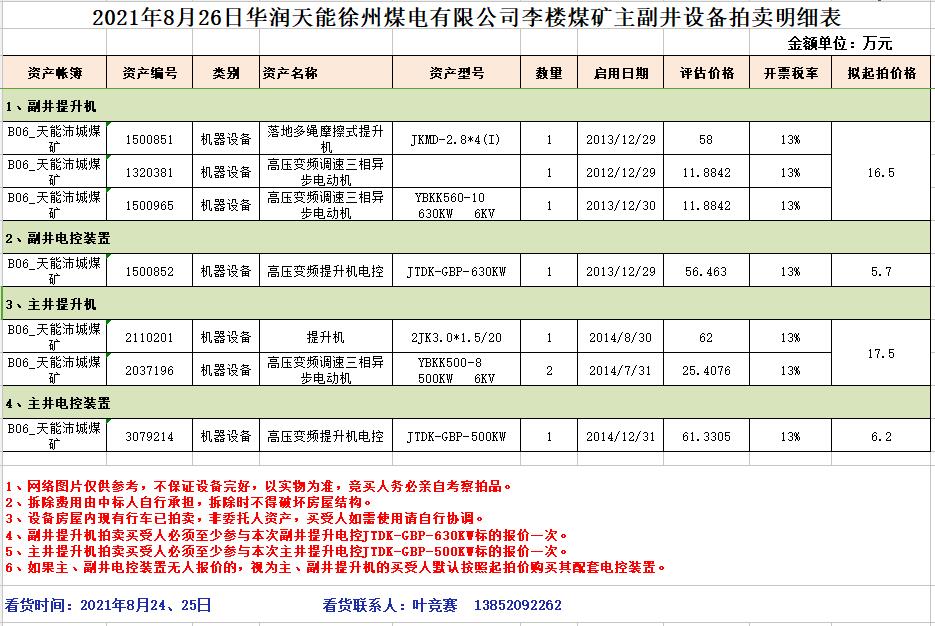Click the 资产编号 column header
This screenshot has height=626, width=935.
tap(149, 73)
